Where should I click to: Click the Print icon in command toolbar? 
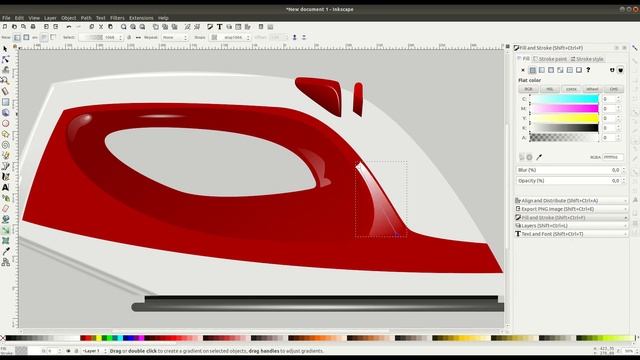click(33, 27)
